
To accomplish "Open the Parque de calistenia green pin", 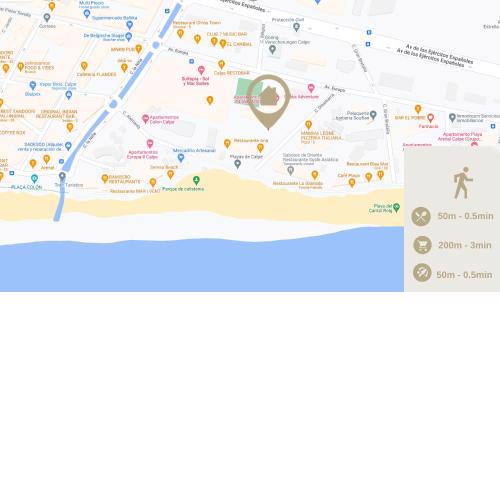I will 196,180.
